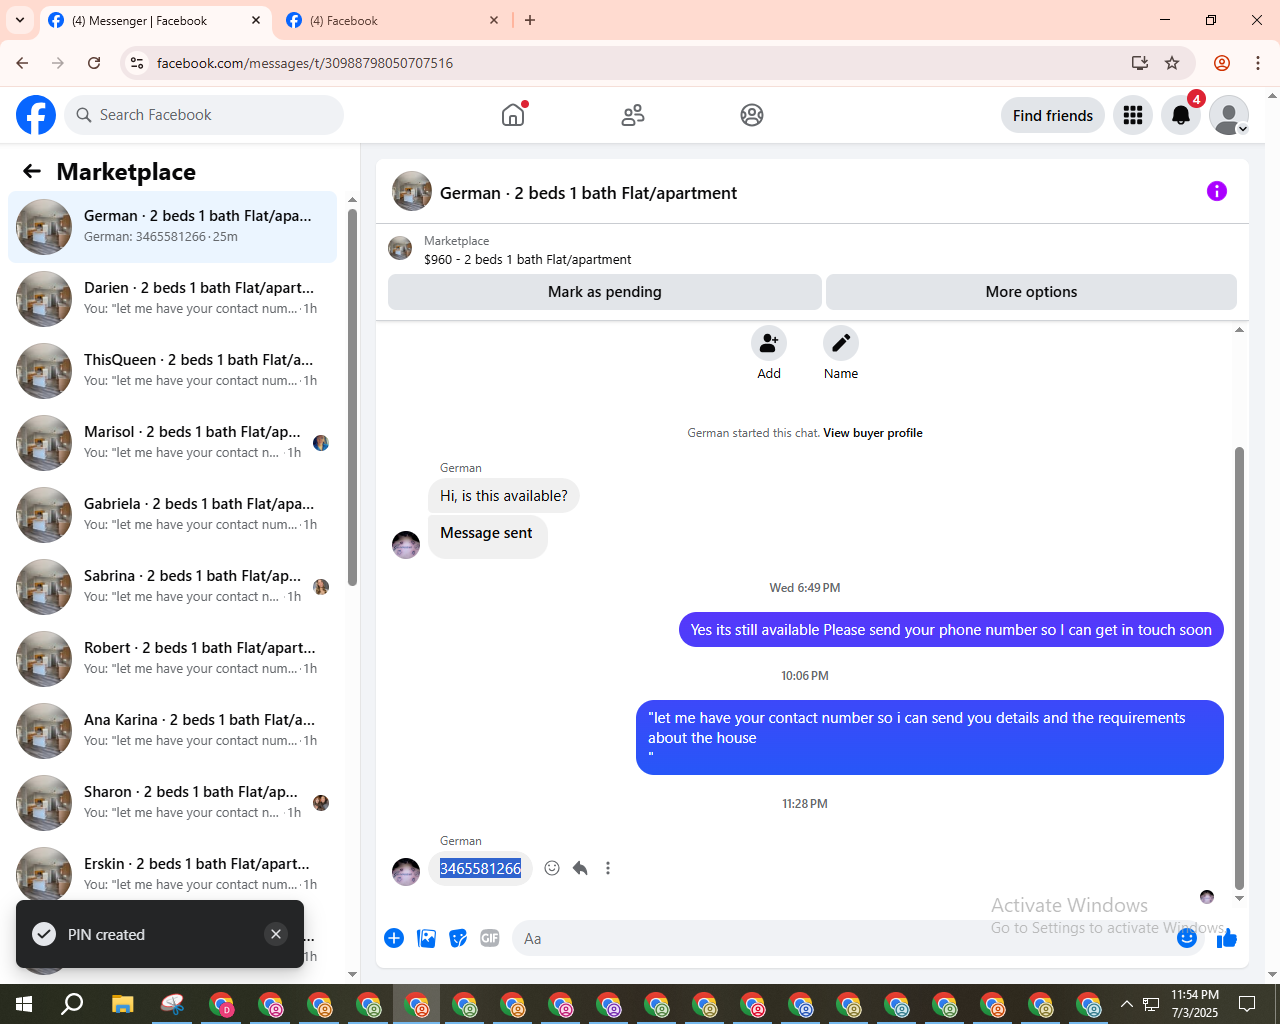Image resolution: width=1280 pixels, height=1024 pixels.
Task: Choose a GIF in the composer
Action: pyautogui.click(x=490, y=938)
